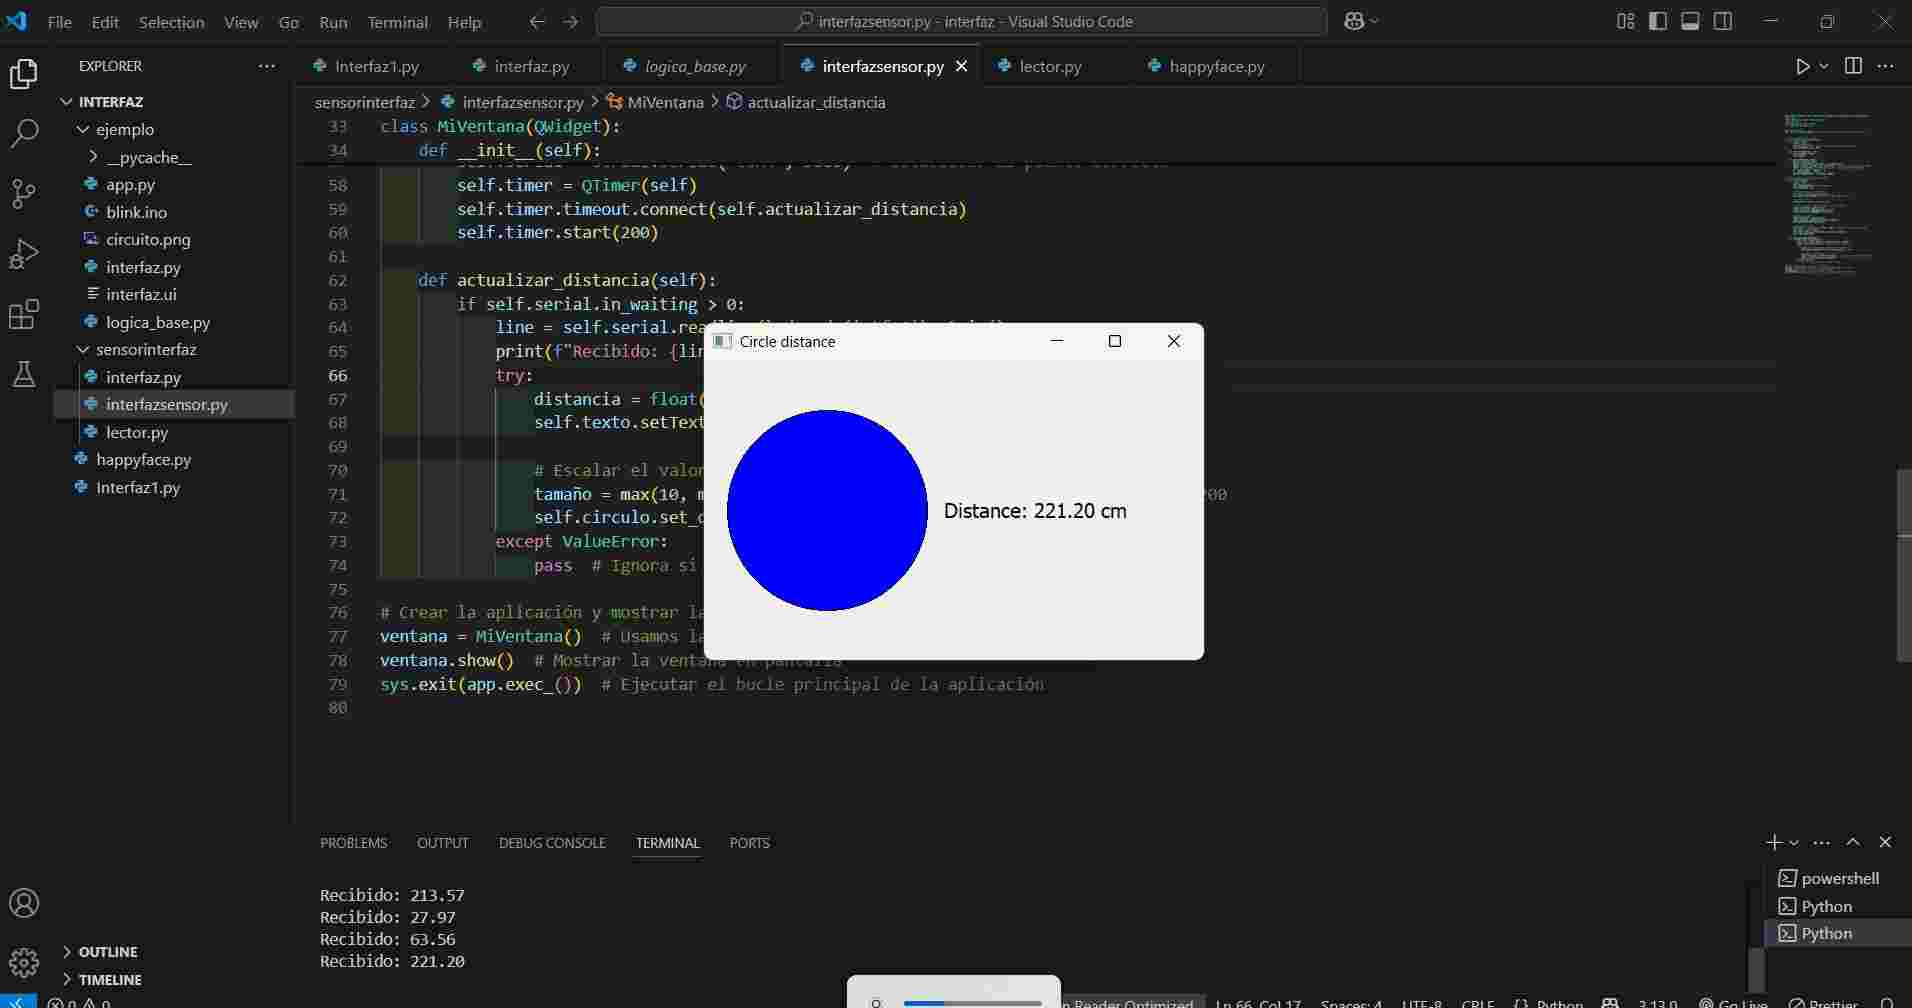Change the Python language mode in status bar
The image size is (1912, 1008).
click(1559, 1002)
